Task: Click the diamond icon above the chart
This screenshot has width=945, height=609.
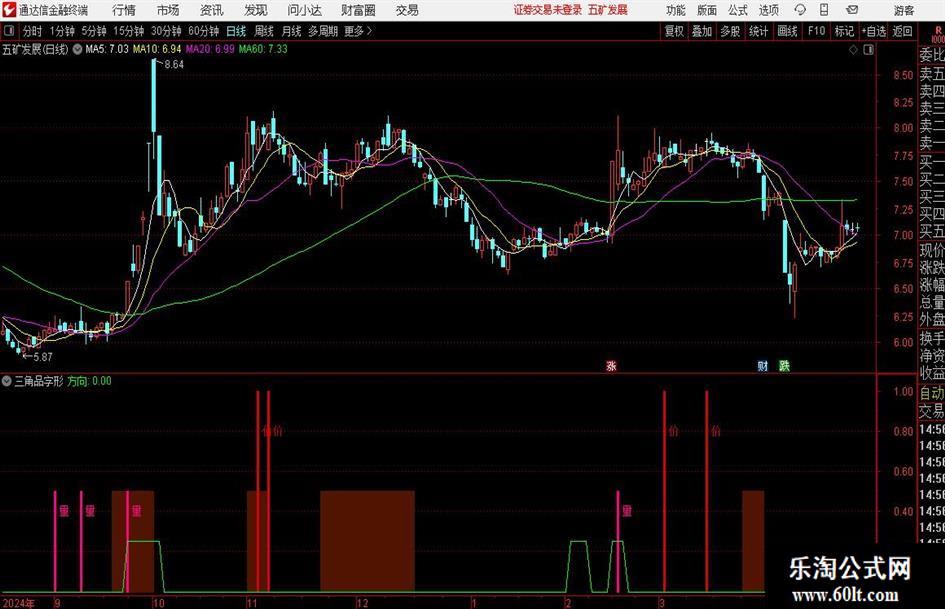Action: coord(853,50)
